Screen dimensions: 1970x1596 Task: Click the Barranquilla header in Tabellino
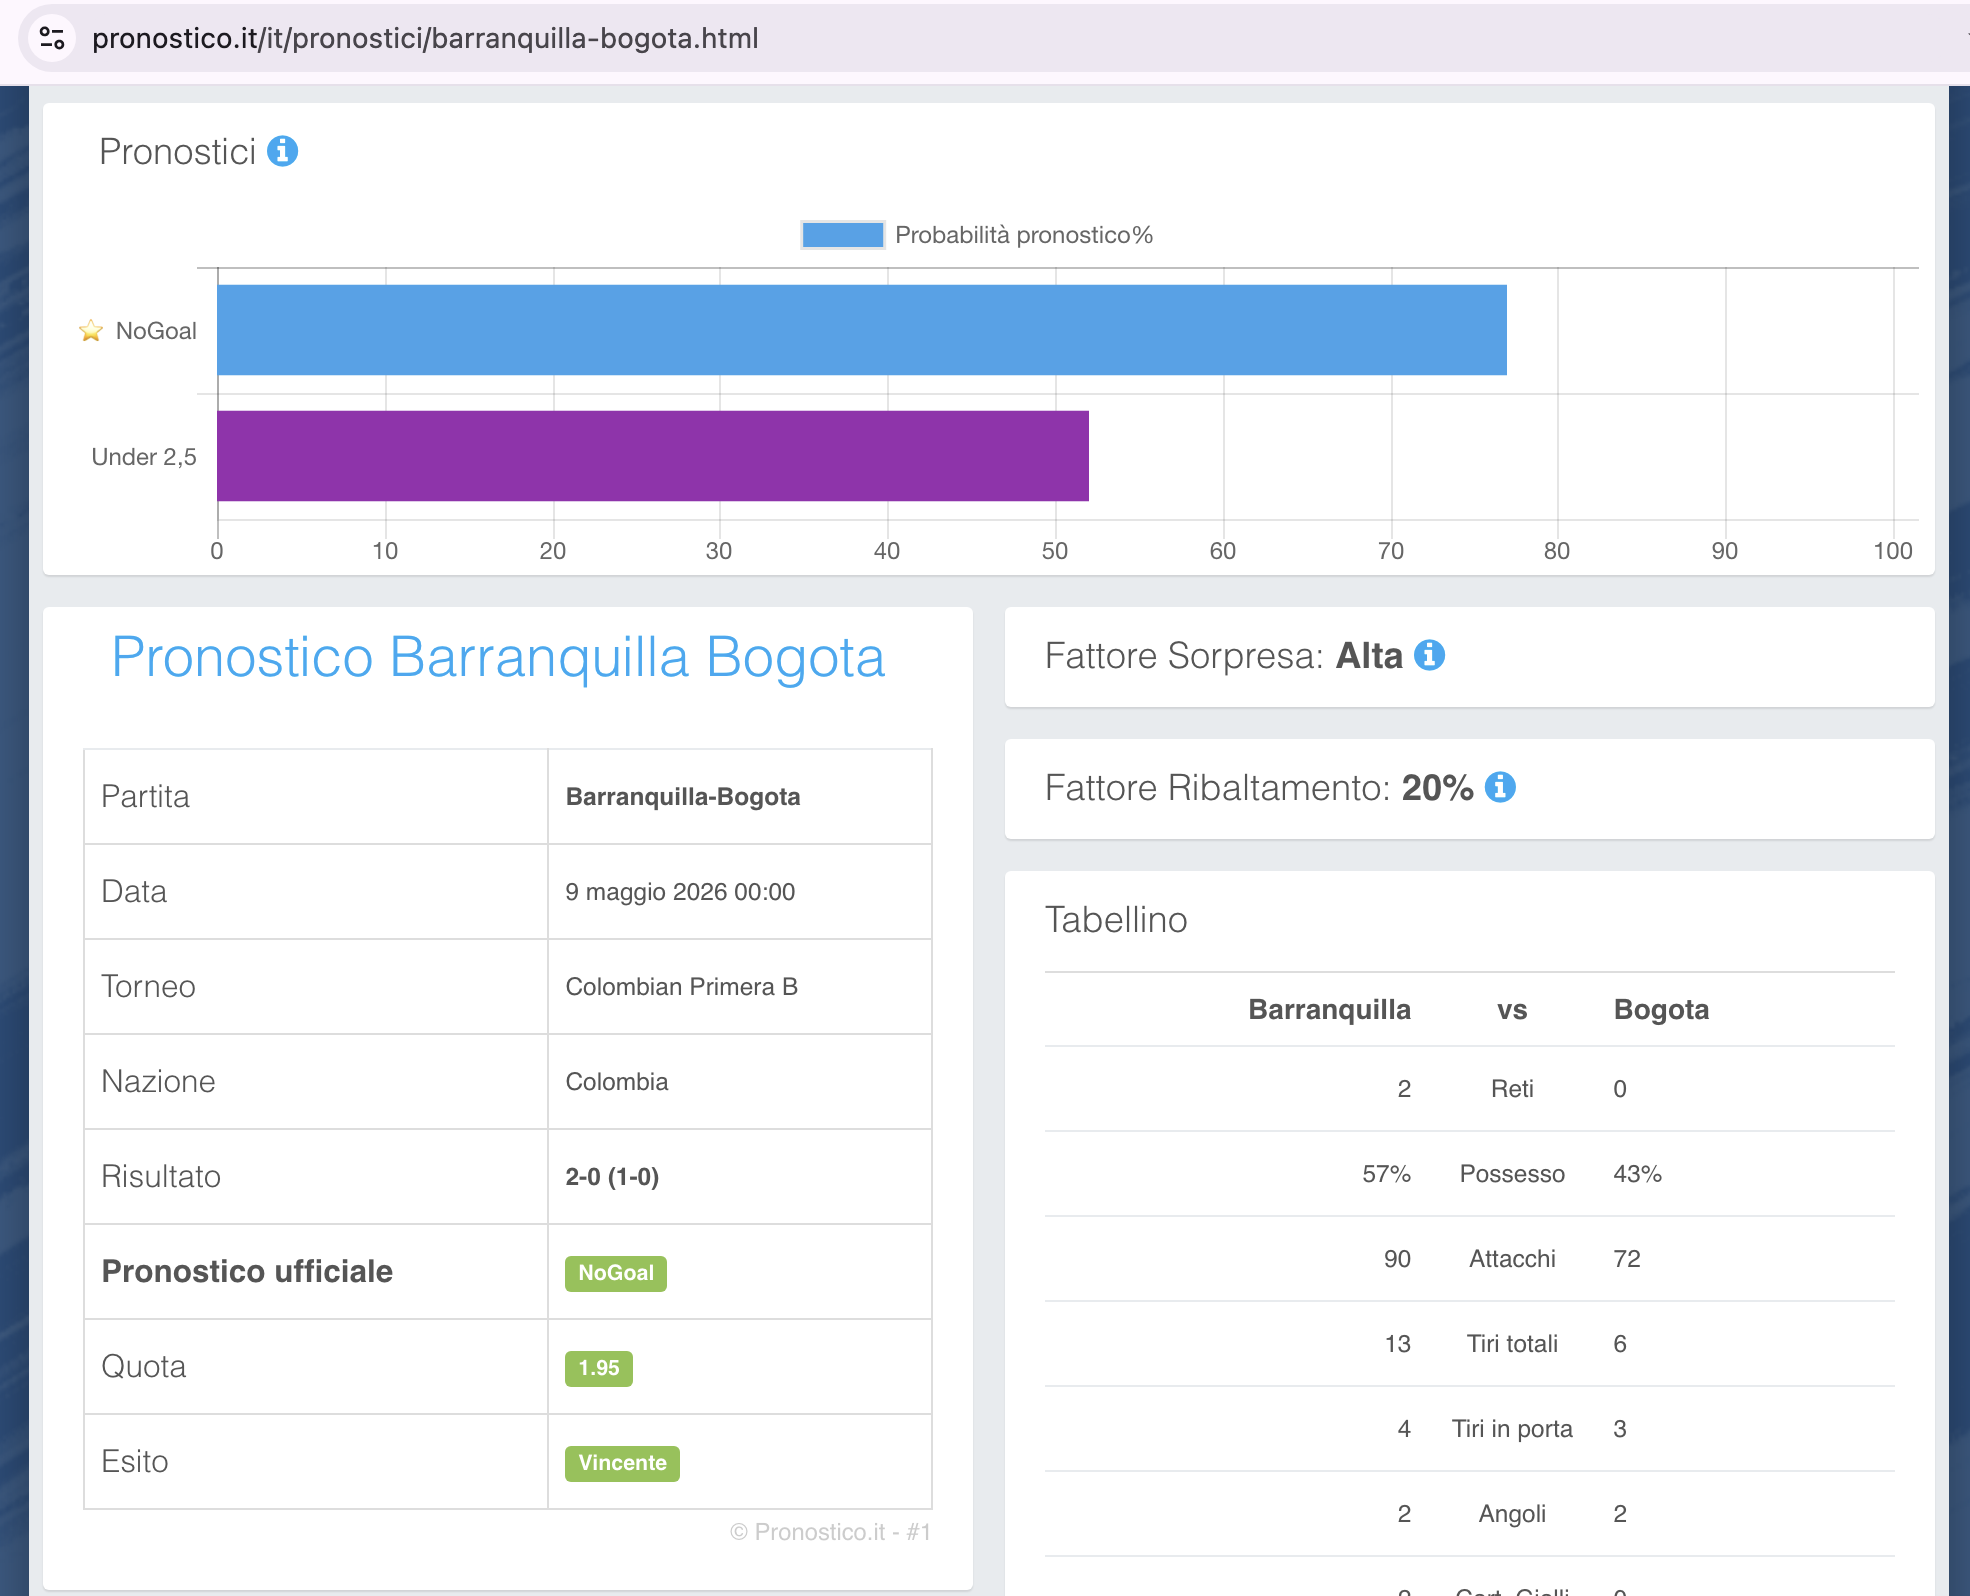pos(1329,1009)
